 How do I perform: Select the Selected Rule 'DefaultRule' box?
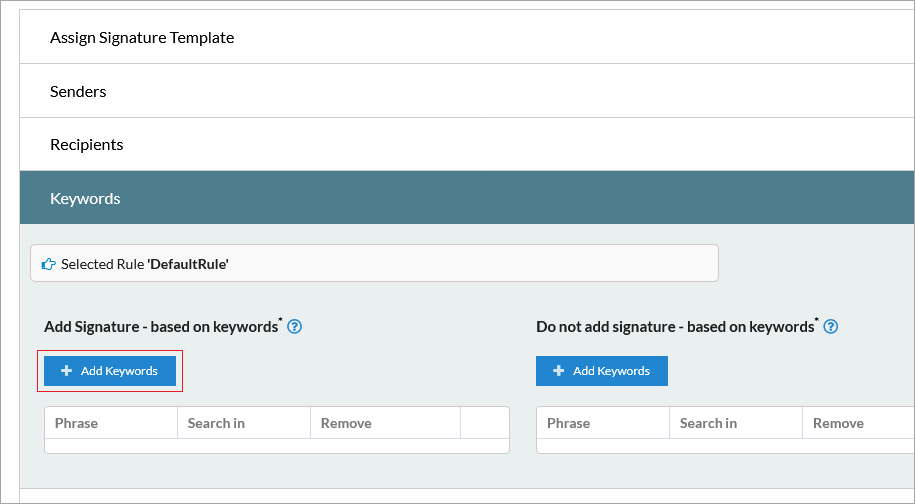[x=374, y=264]
